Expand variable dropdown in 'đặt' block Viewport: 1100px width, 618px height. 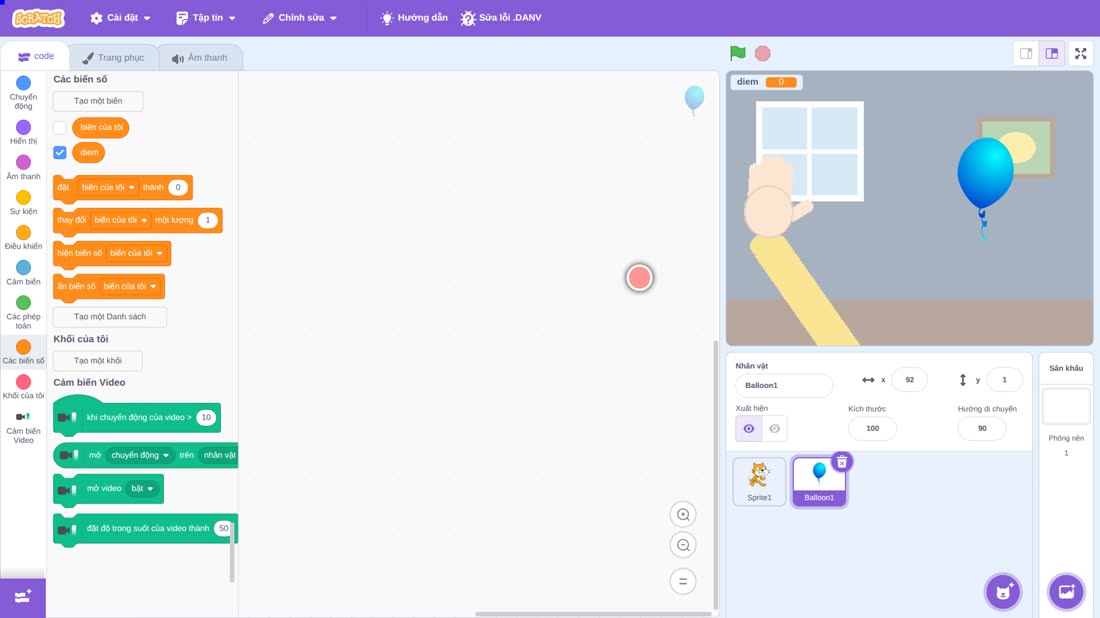tap(108, 187)
